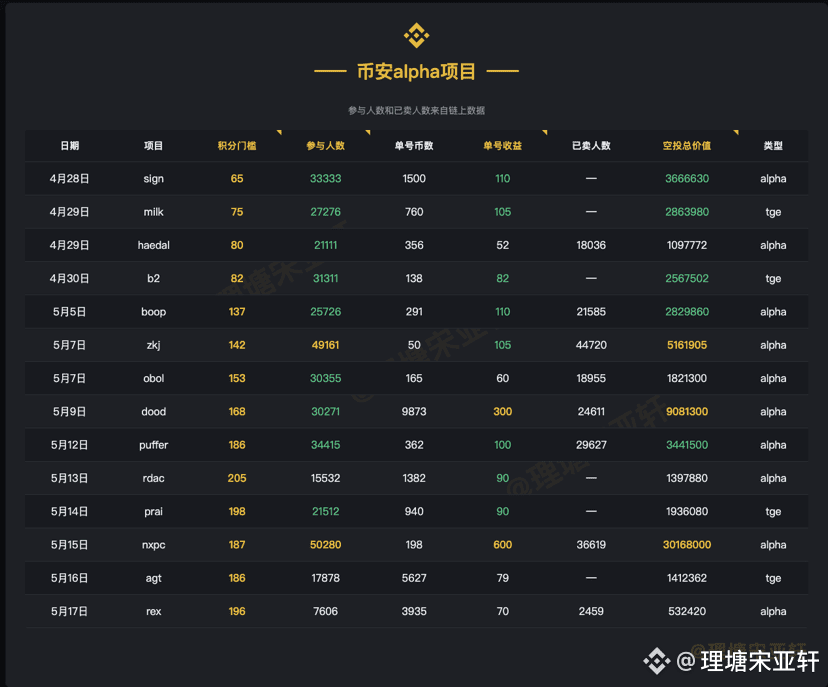Select the 项目 column header
The height and width of the screenshot is (687, 828).
click(154, 146)
